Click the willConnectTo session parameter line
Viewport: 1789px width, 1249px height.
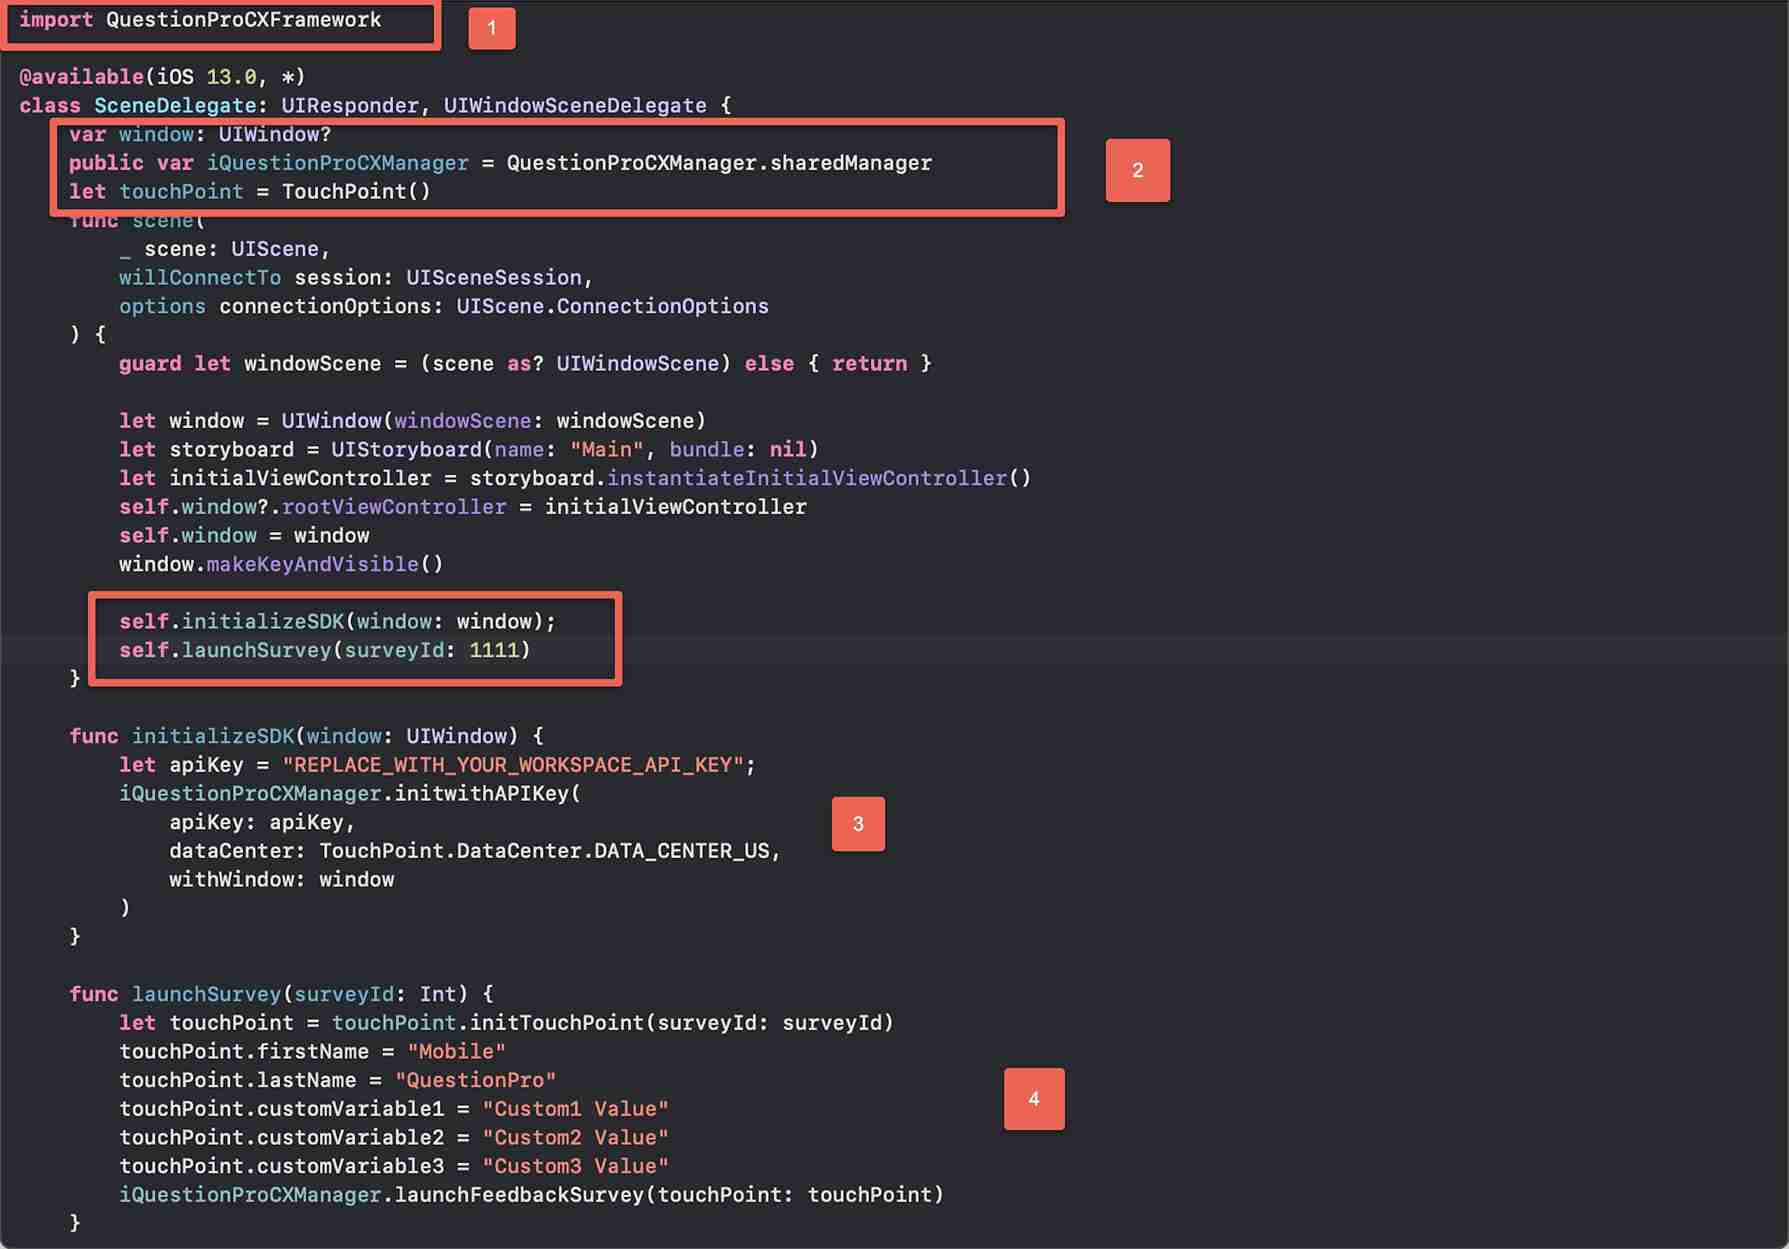pyautogui.click(x=356, y=278)
